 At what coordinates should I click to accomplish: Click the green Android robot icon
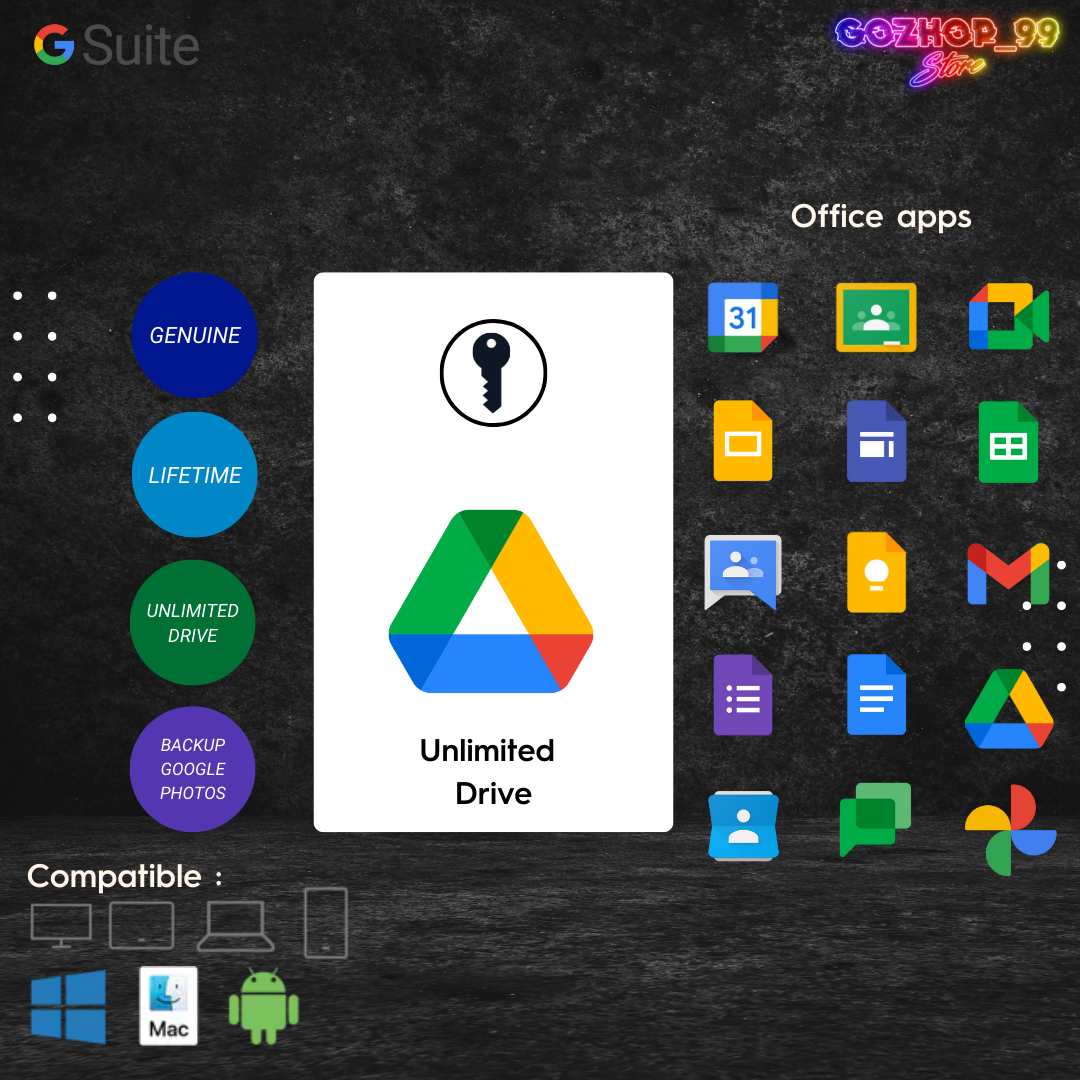264,1006
